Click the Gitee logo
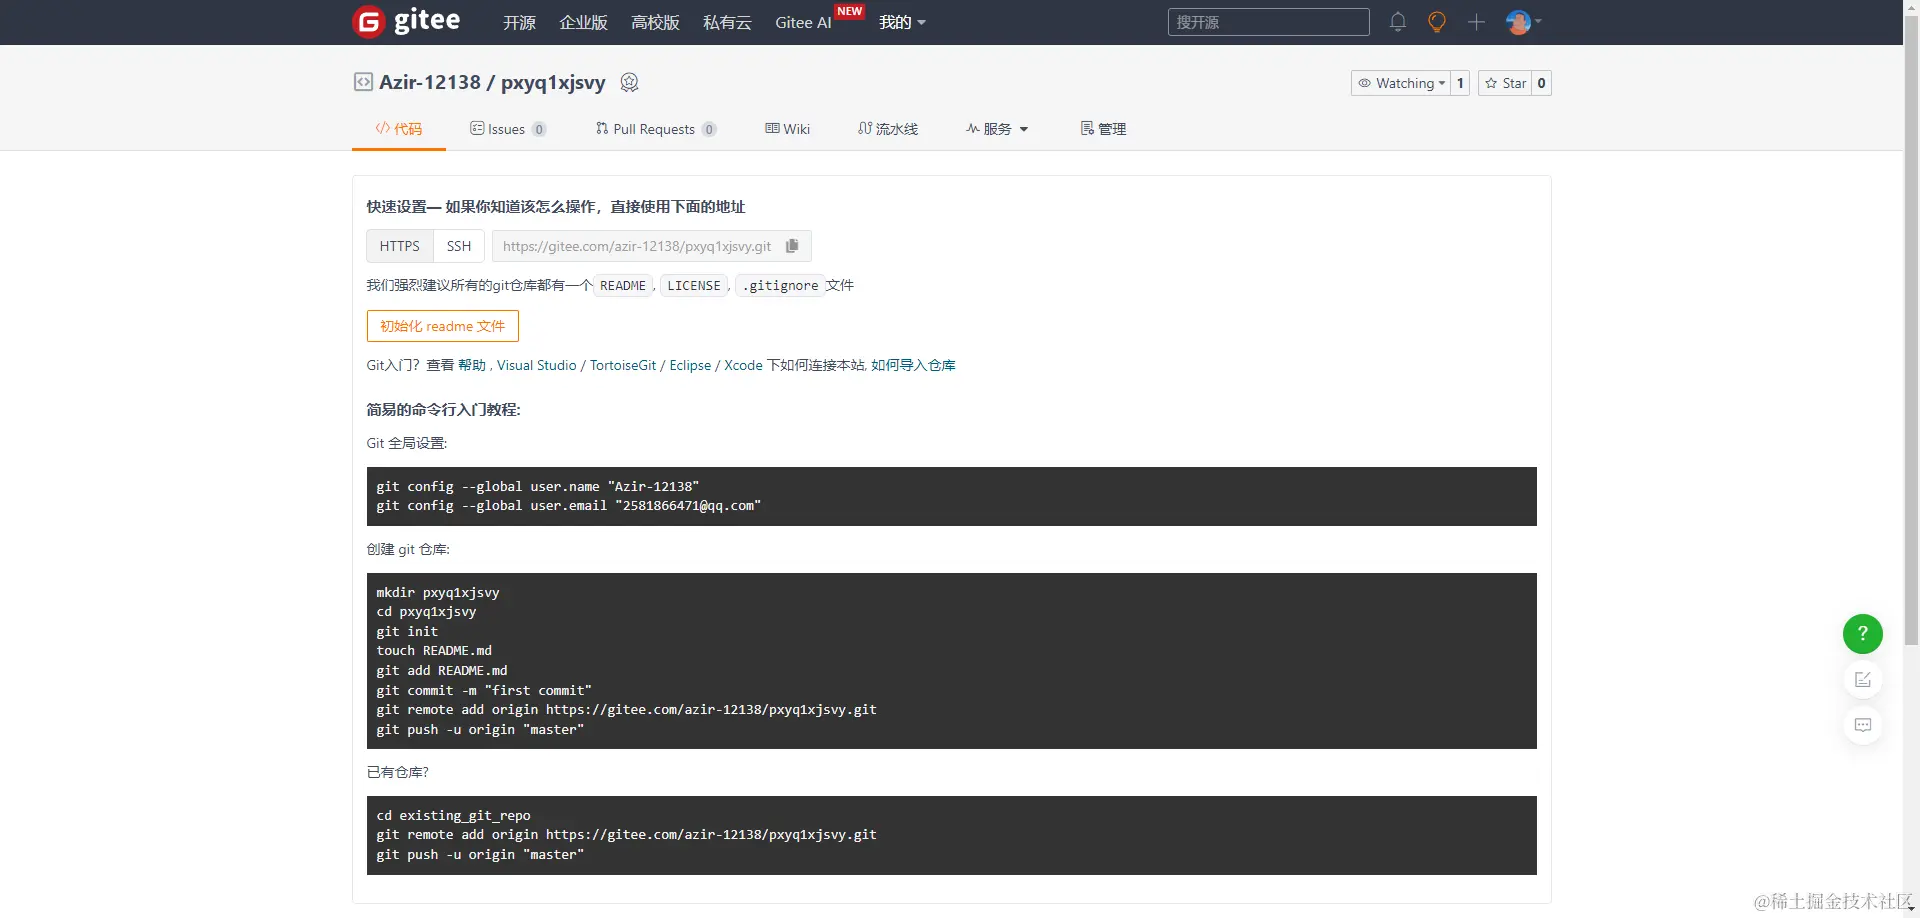Viewport: 1920px width, 918px height. 406,21
